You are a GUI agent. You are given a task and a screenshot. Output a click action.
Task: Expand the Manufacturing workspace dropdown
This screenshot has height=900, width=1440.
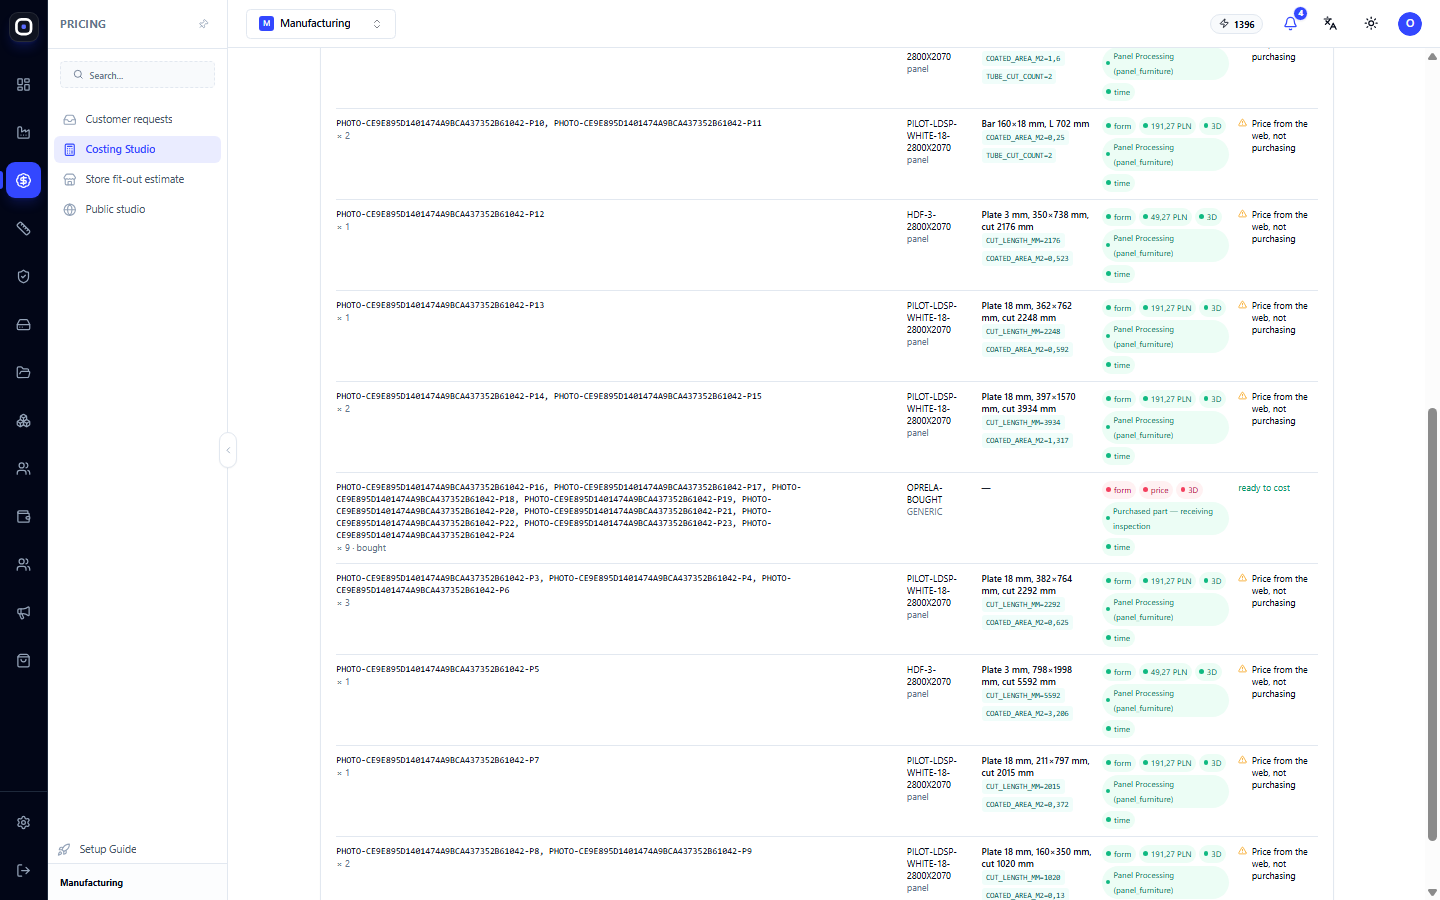pos(321,24)
